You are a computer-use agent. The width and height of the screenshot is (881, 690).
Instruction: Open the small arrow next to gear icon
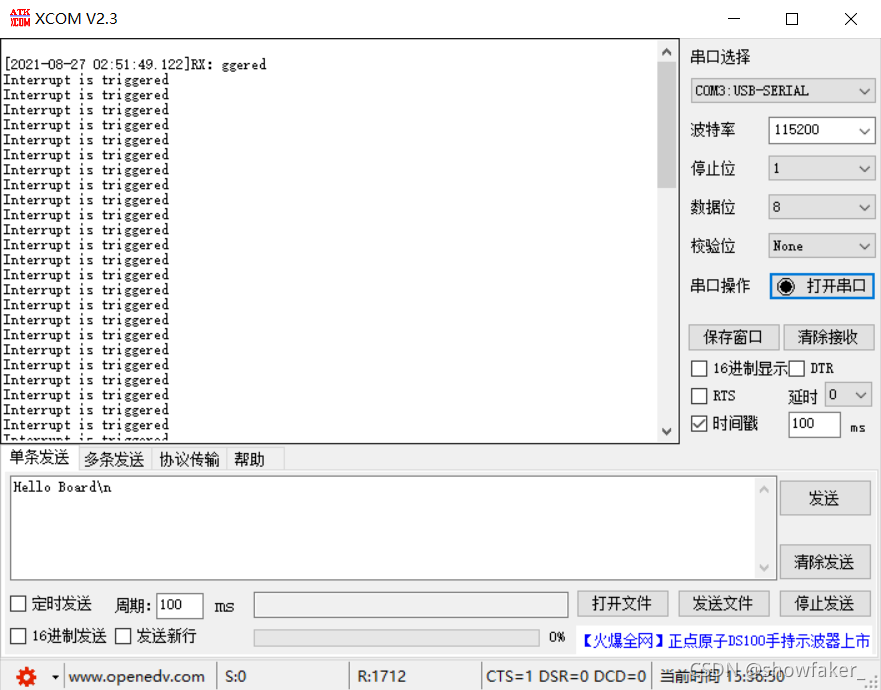pos(55,677)
